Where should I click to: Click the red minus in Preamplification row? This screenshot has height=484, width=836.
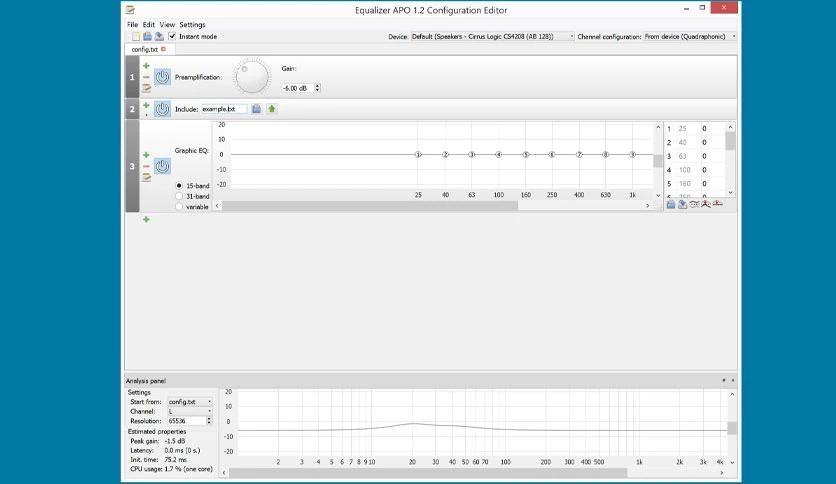pos(146,77)
